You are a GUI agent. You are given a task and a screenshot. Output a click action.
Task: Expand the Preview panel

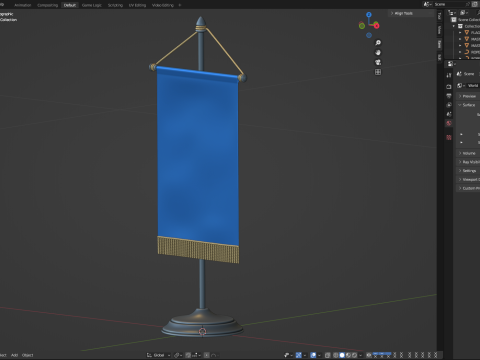coord(468,96)
